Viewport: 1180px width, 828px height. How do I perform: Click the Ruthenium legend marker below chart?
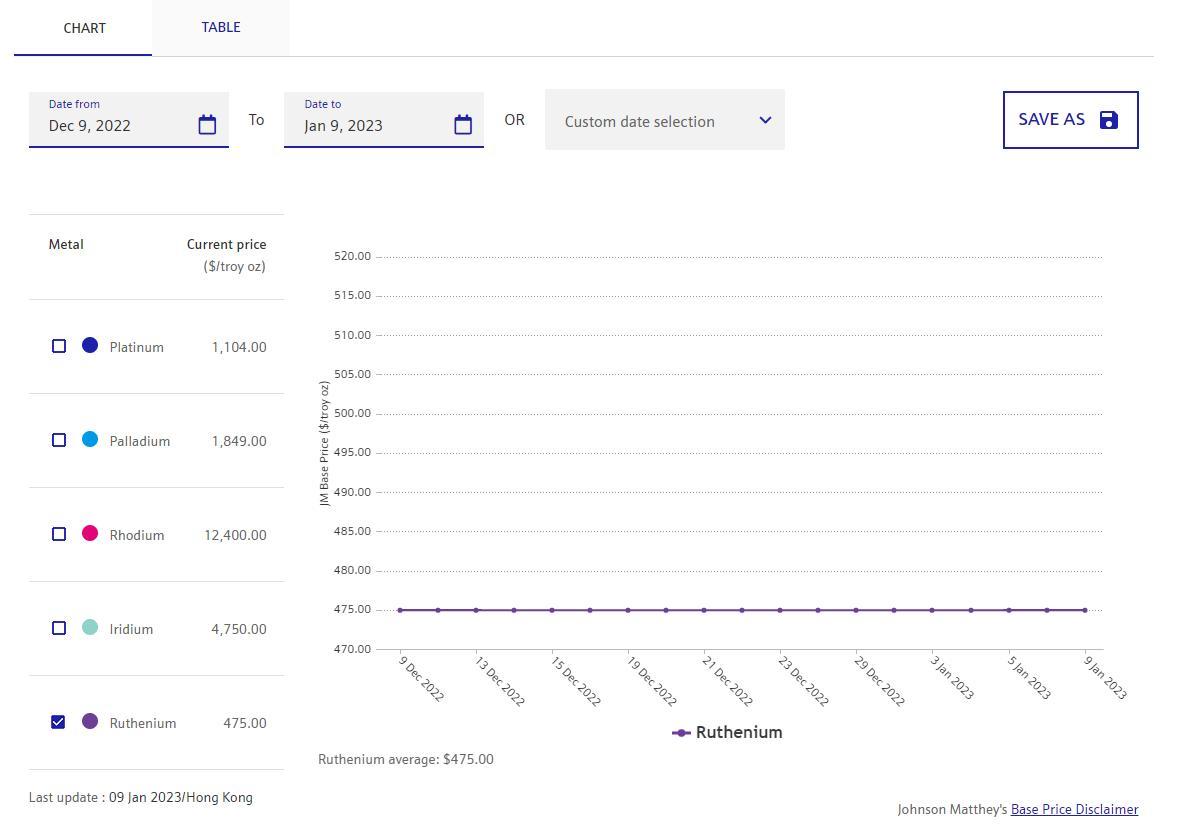click(x=682, y=733)
